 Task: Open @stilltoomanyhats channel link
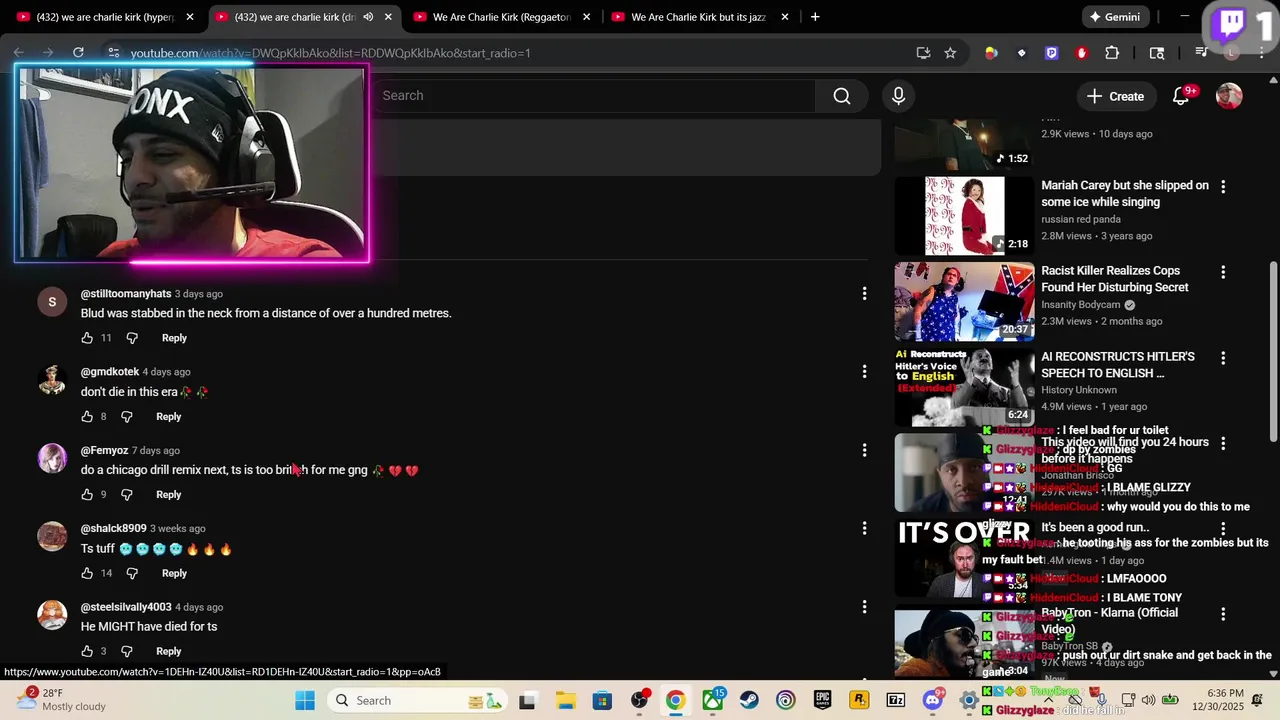point(126,294)
